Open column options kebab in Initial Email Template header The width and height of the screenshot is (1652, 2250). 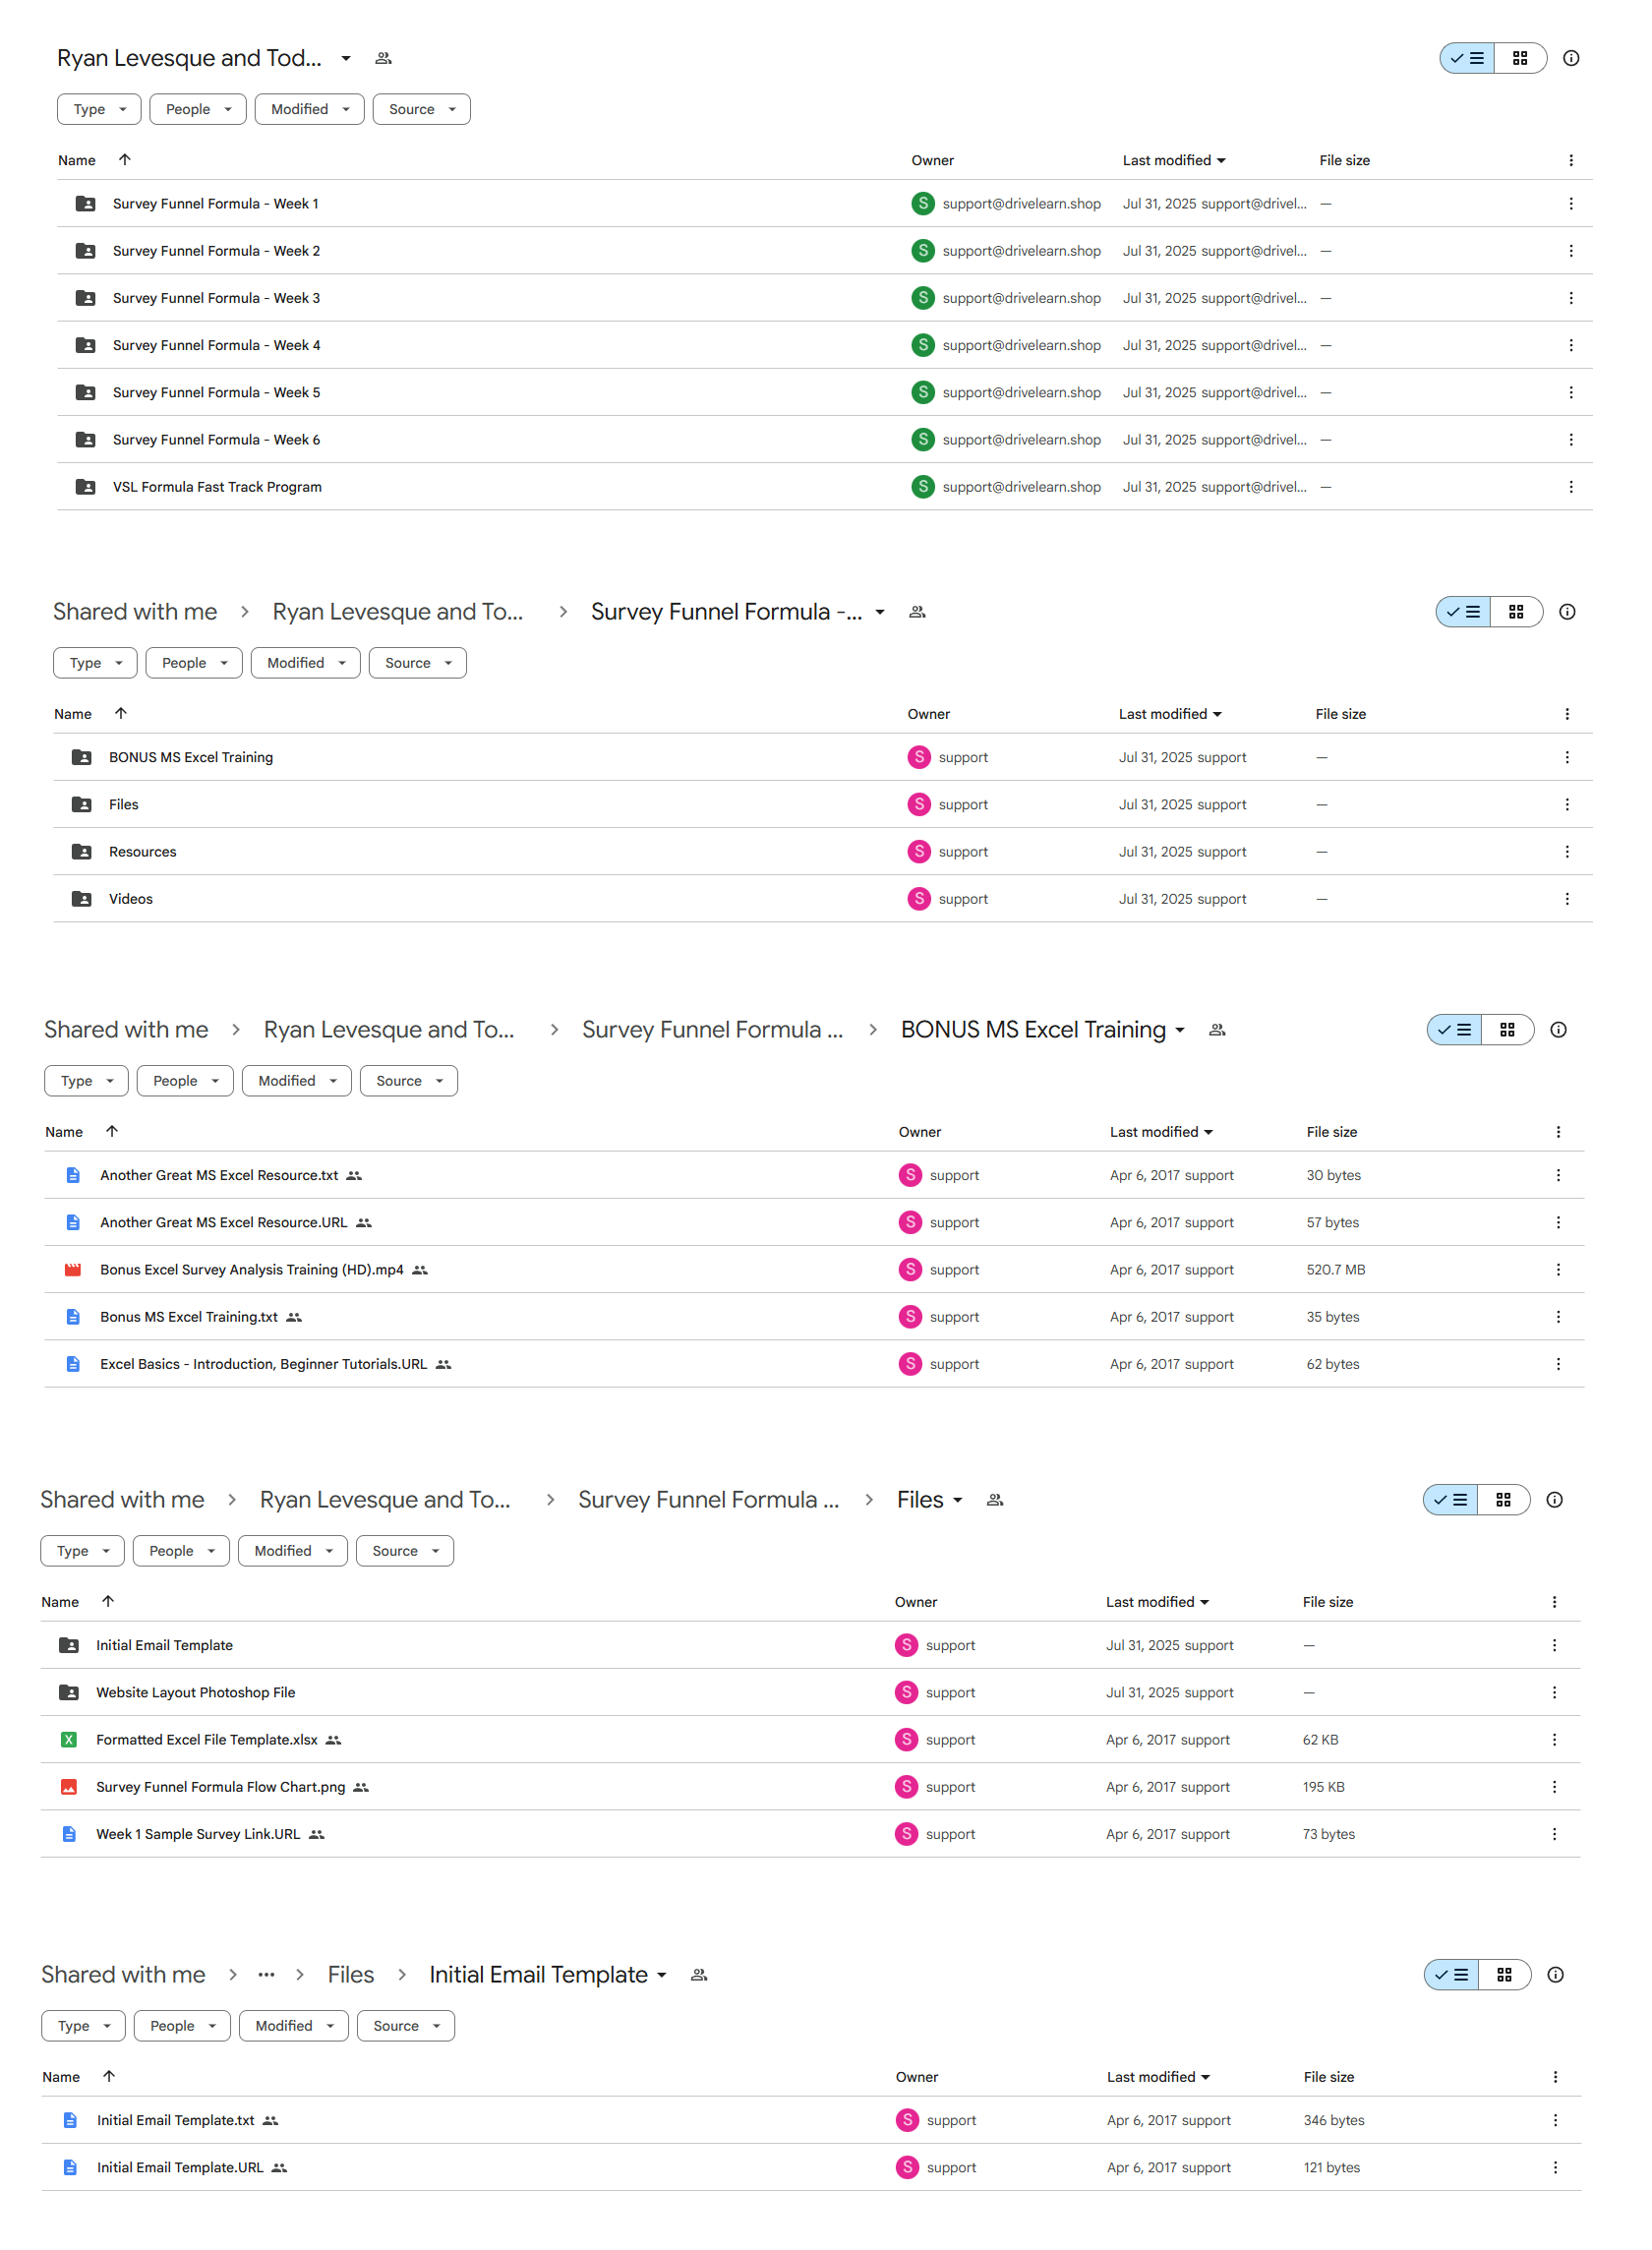pos(1554,2076)
